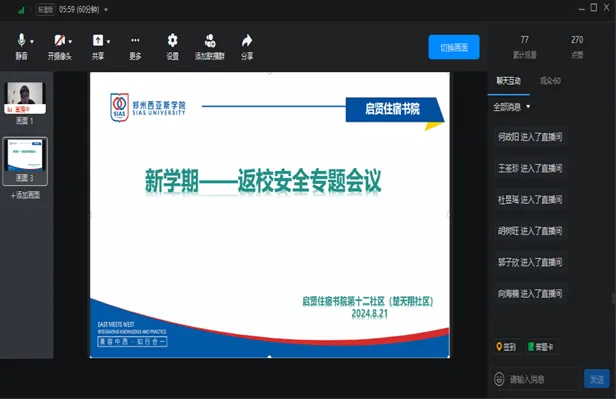Switch to the audience (观众60) tab
Screen dimensions: 616x399
[x=550, y=81]
